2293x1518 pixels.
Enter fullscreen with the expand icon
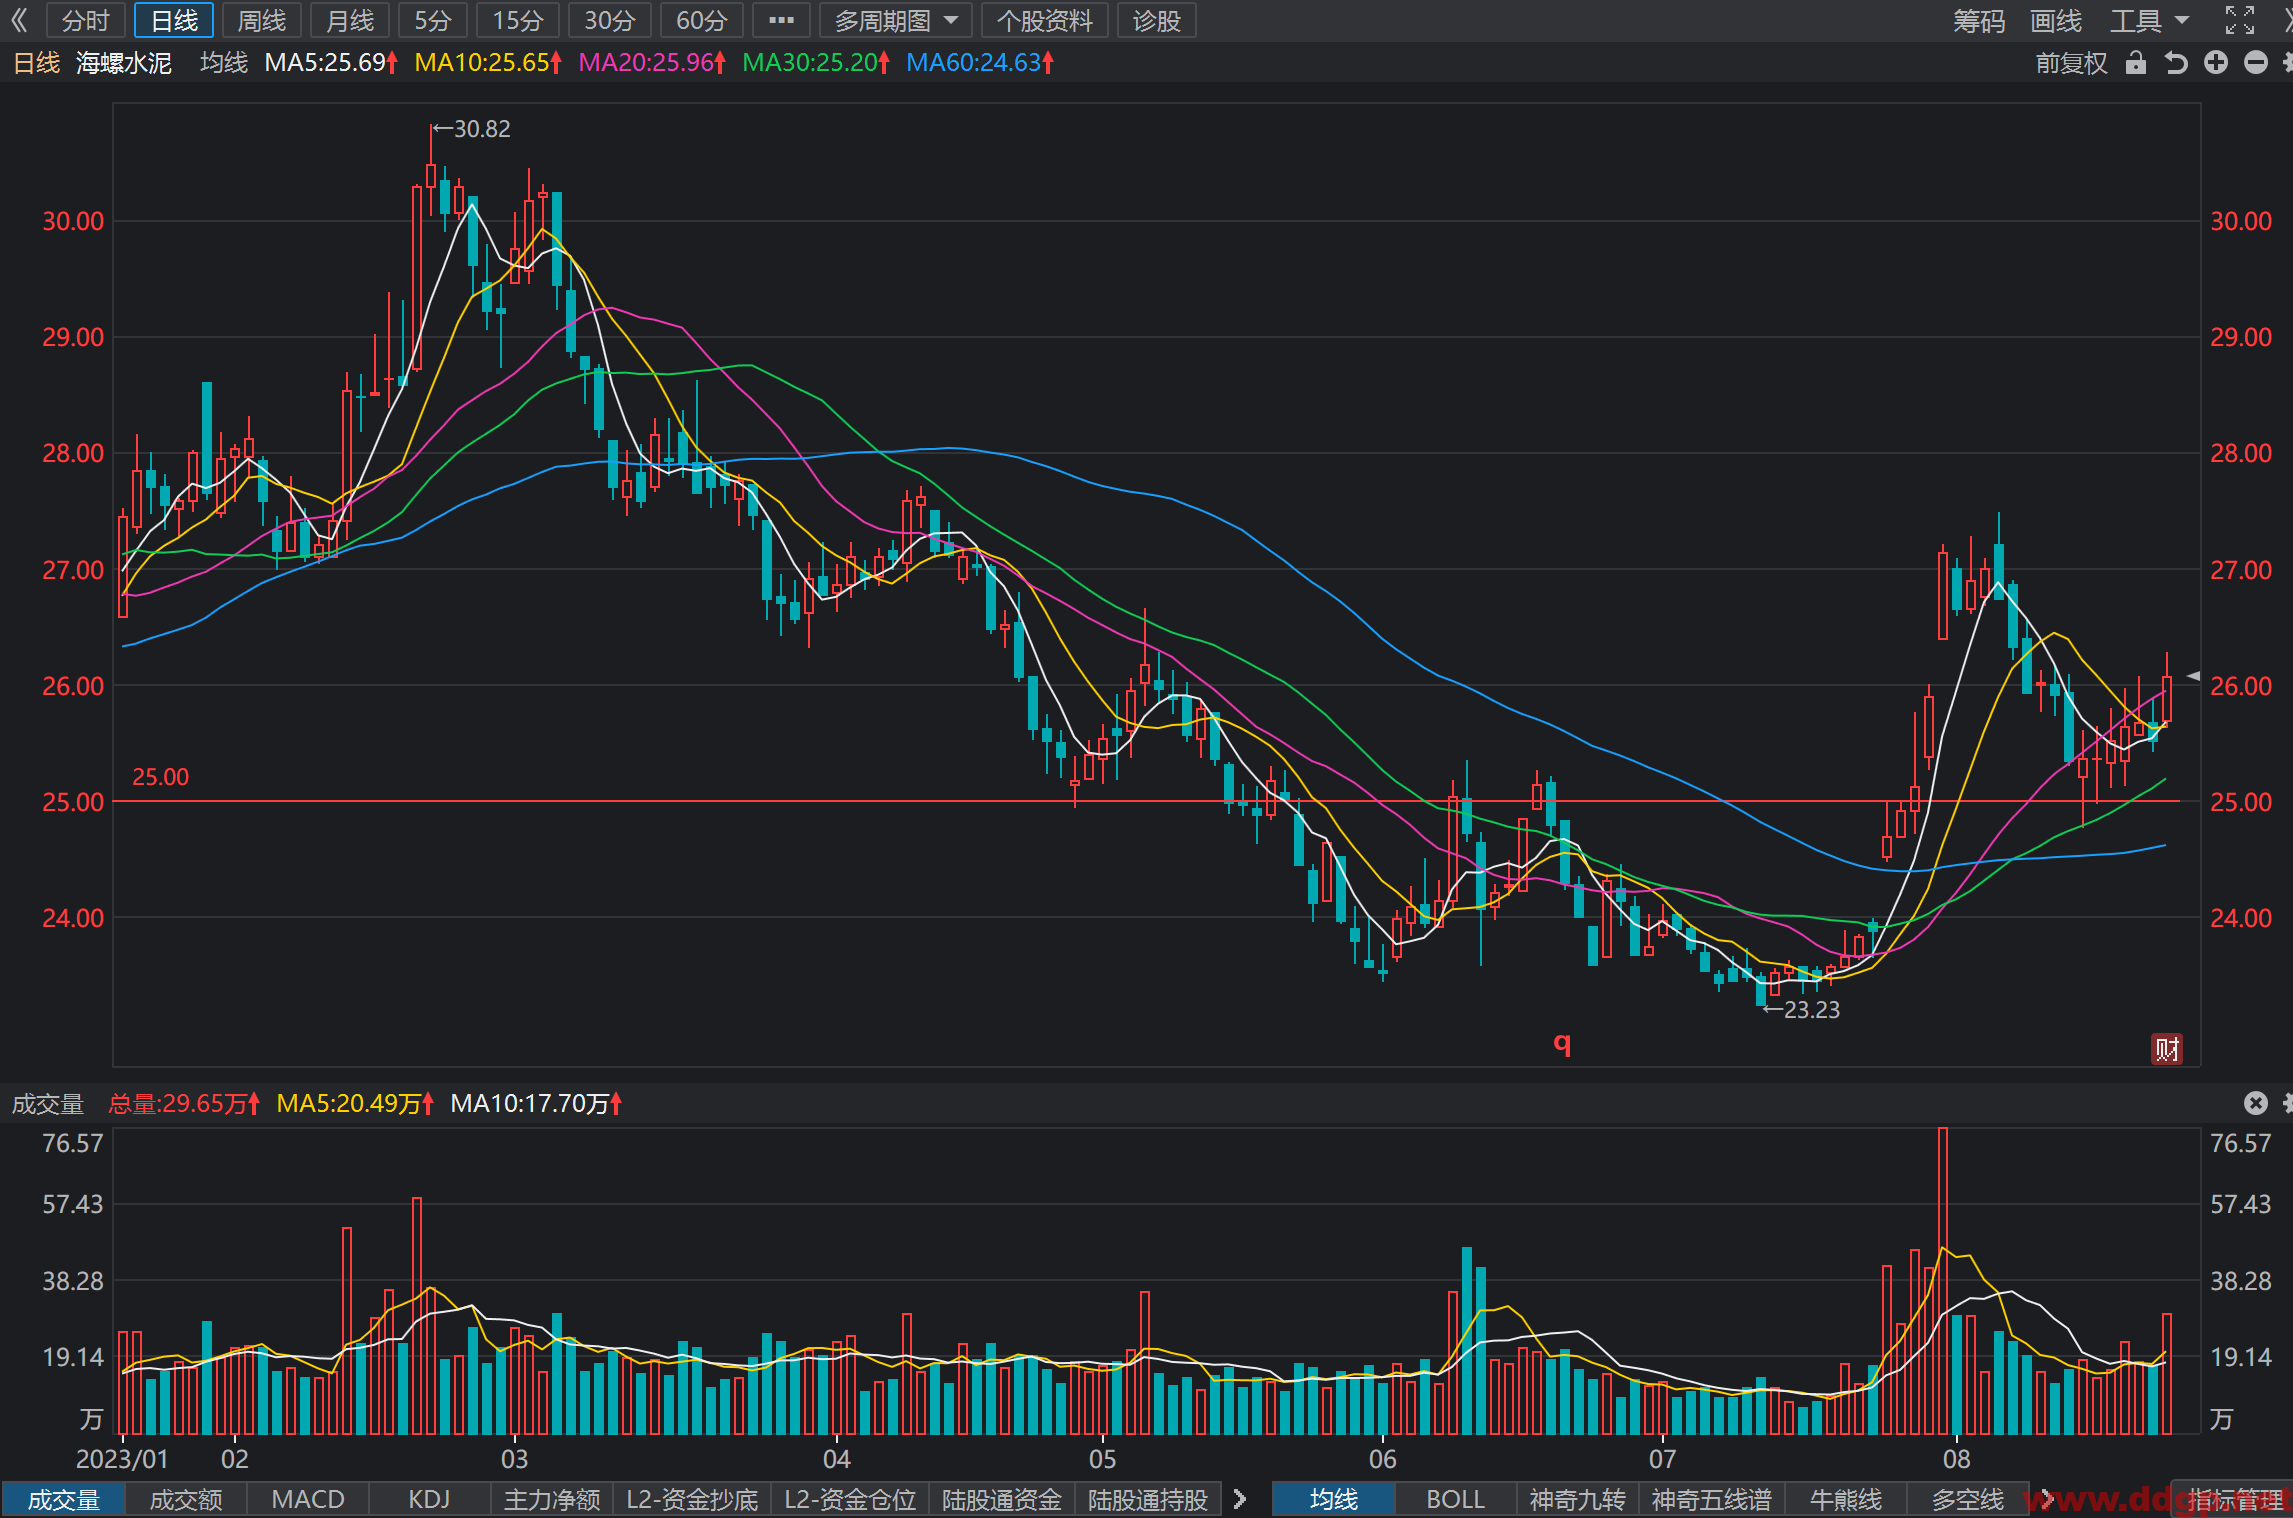coord(2240,20)
